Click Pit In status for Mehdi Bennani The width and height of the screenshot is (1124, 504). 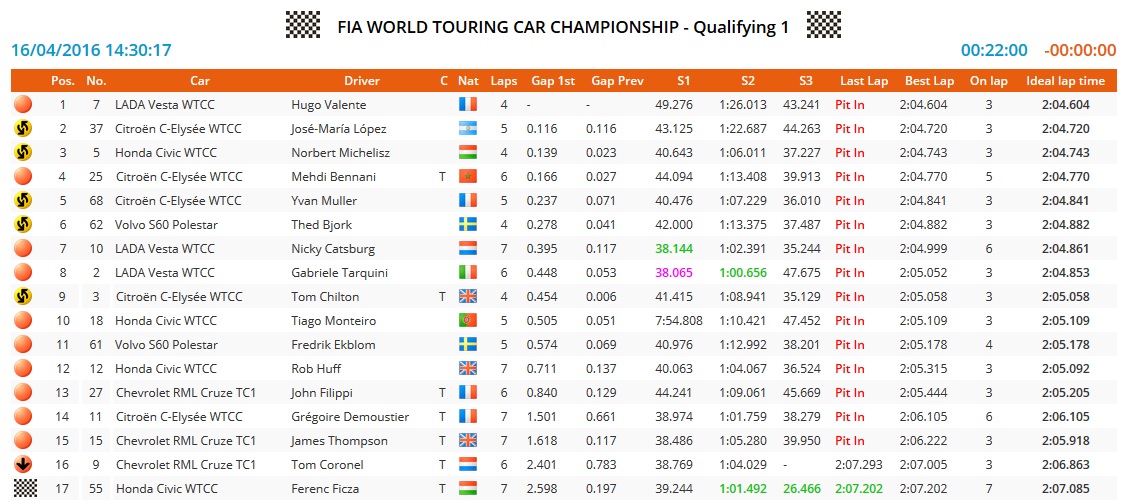coord(850,176)
